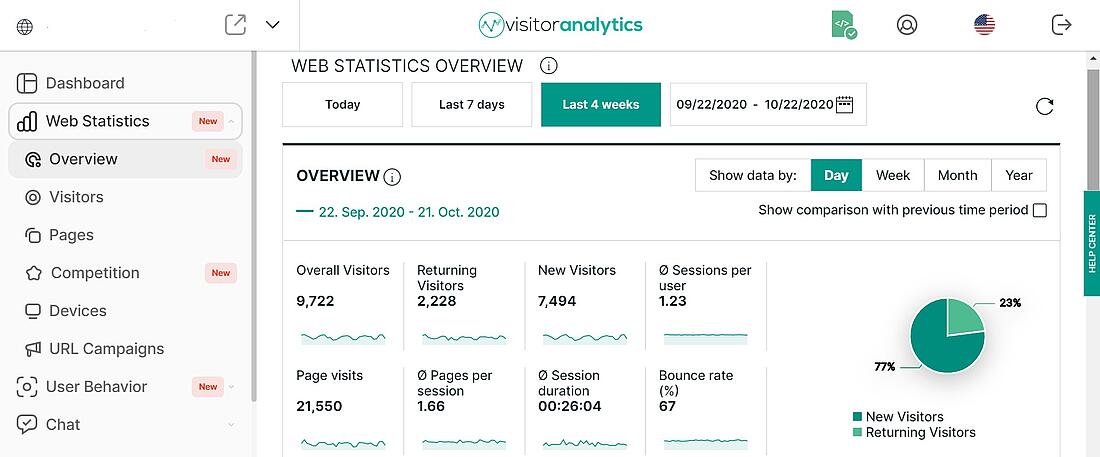Click the Page visits value 21,550
Screen dimensions: 1100x457
tap(319, 406)
